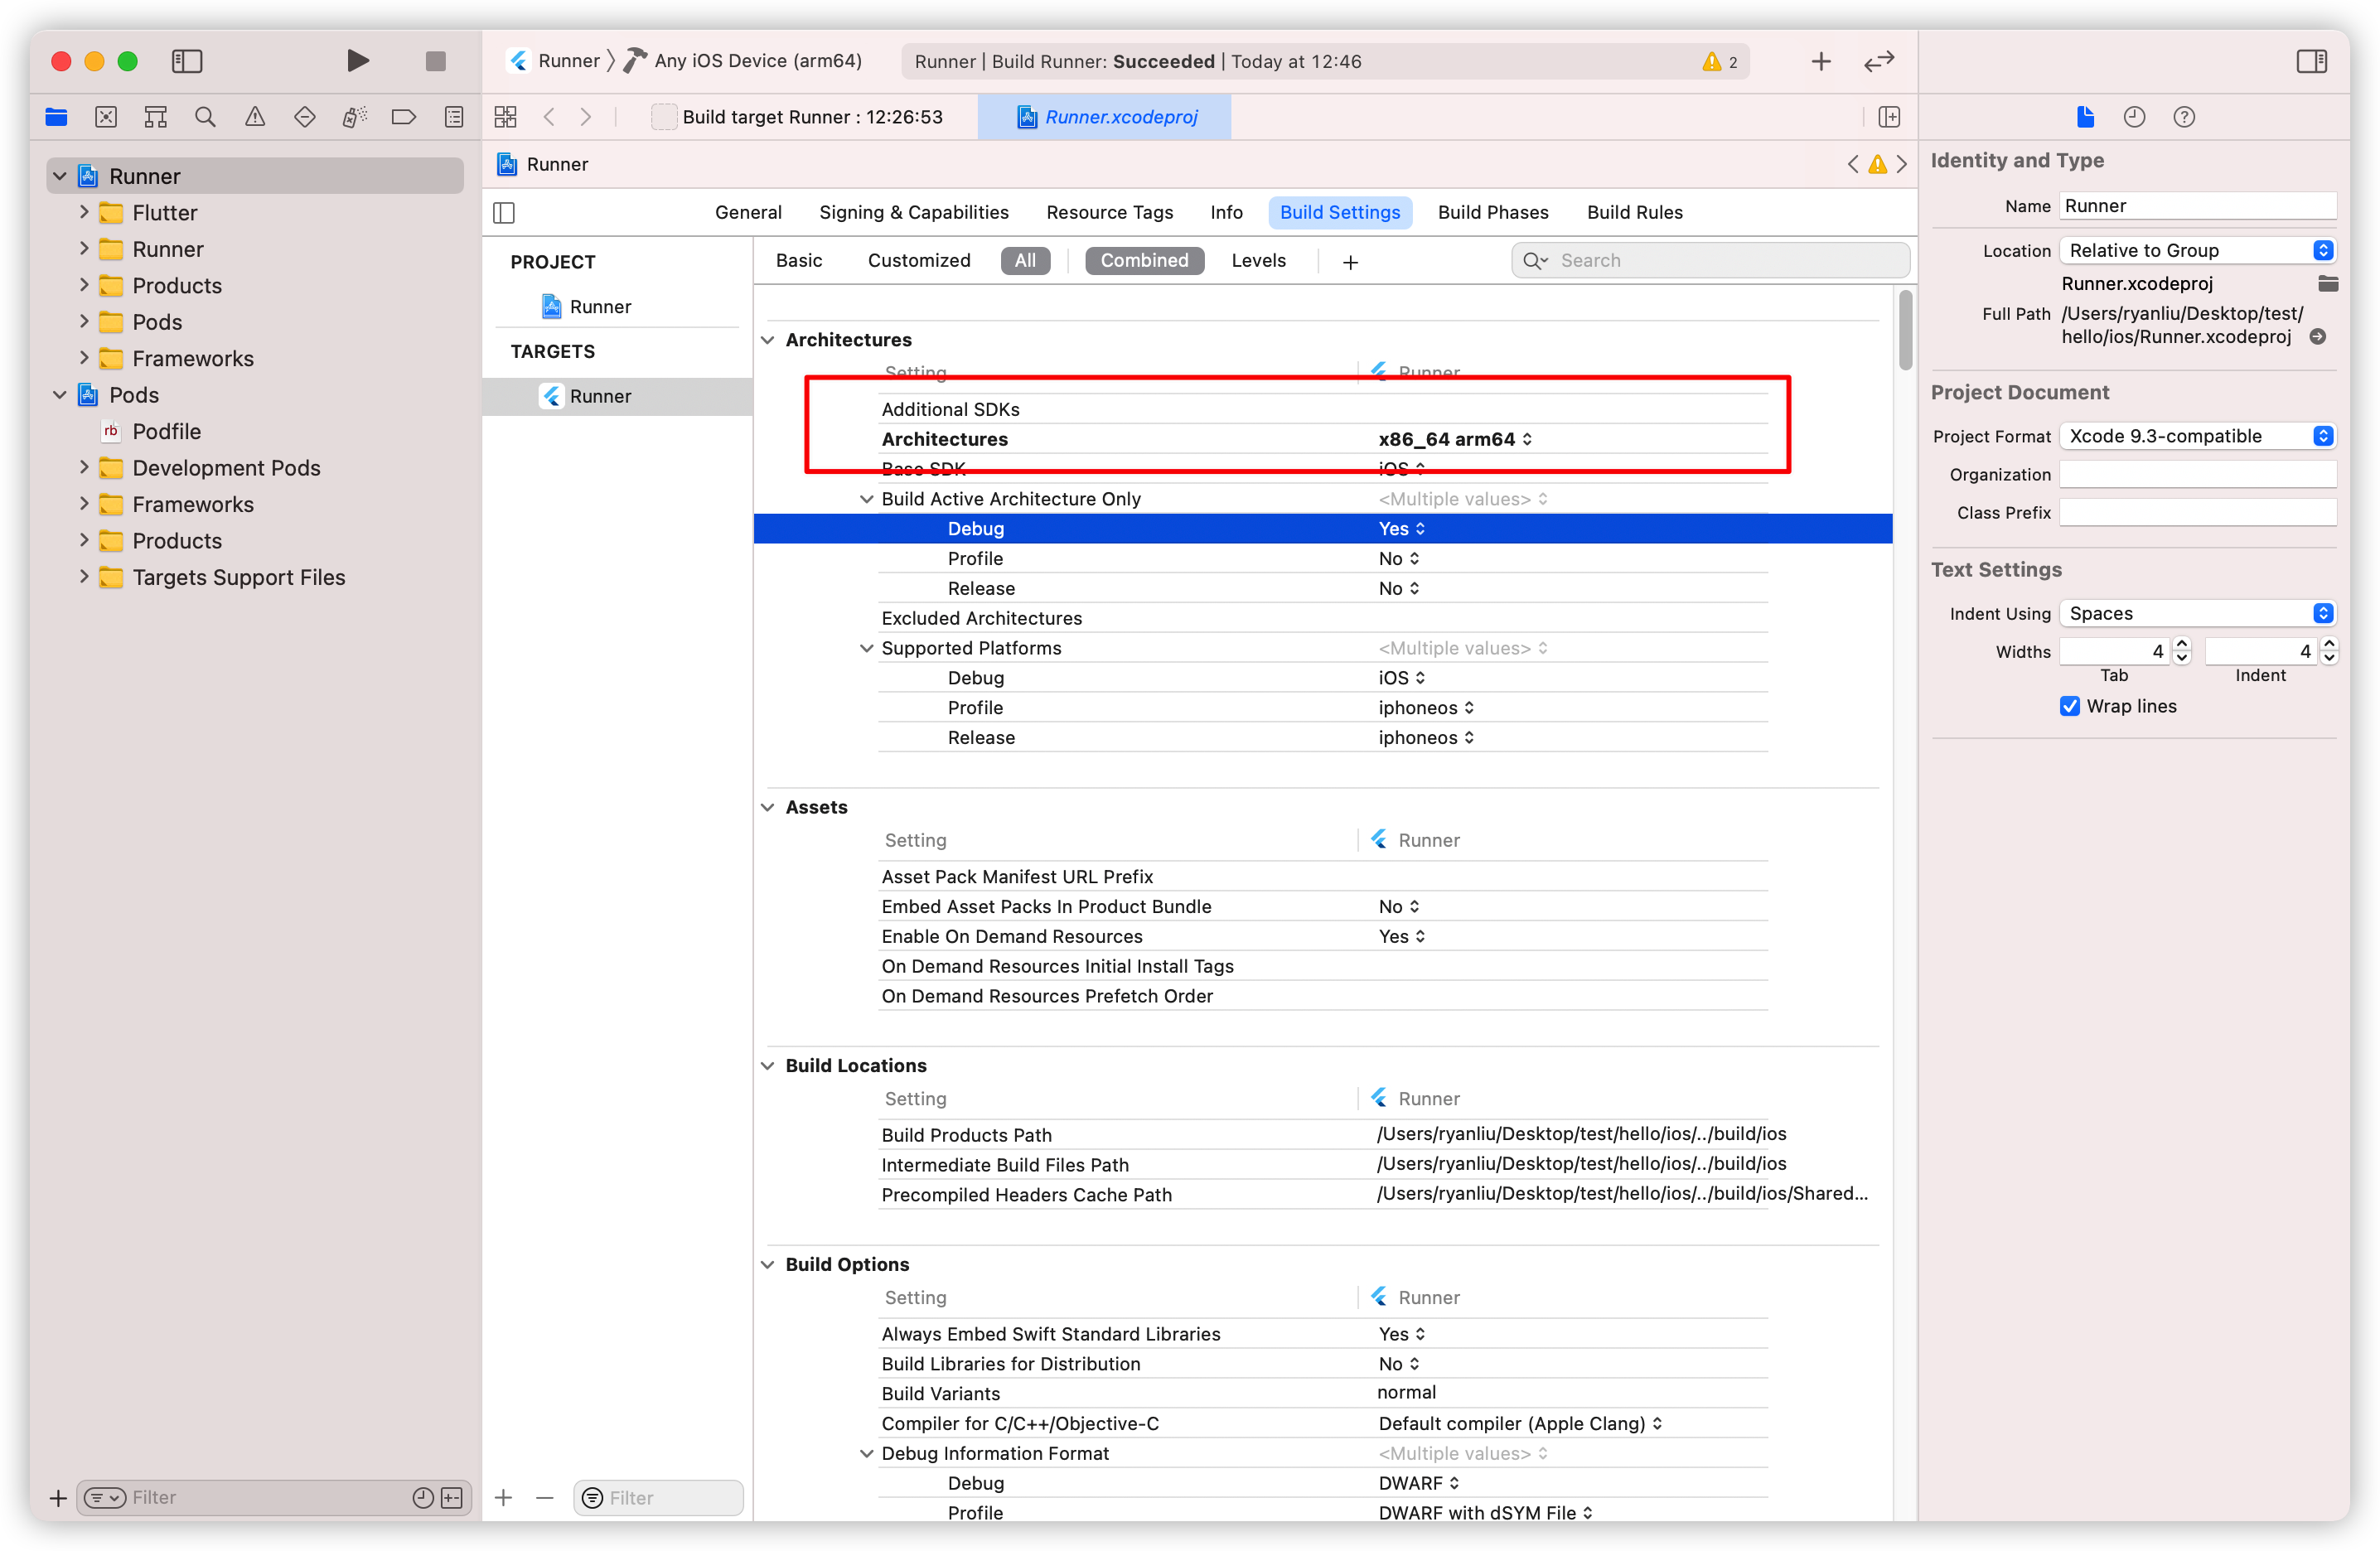Viewport: 2380px width, 1551px height.
Task: Open the Issue navigator warning icon
Action: tap(255, 117)
